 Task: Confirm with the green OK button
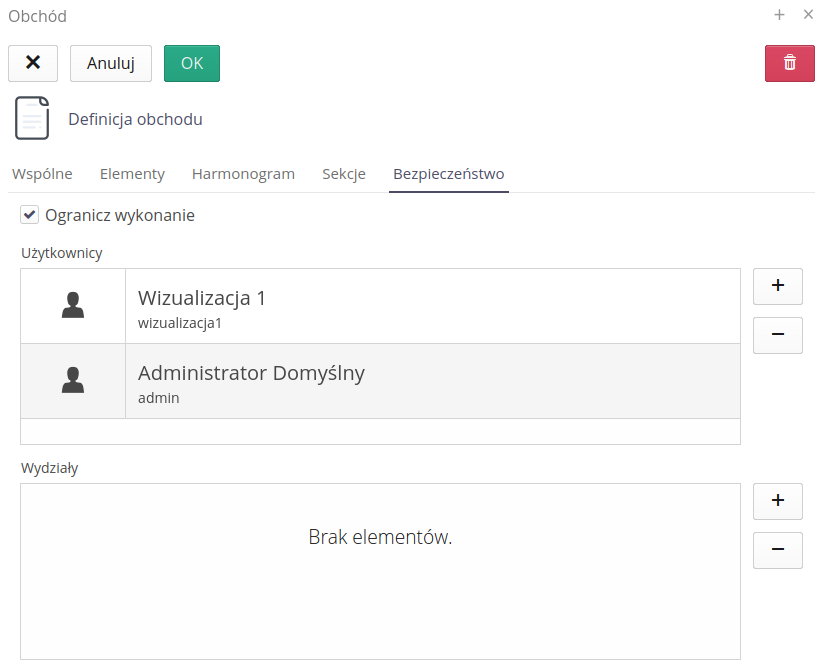(191, 63)
